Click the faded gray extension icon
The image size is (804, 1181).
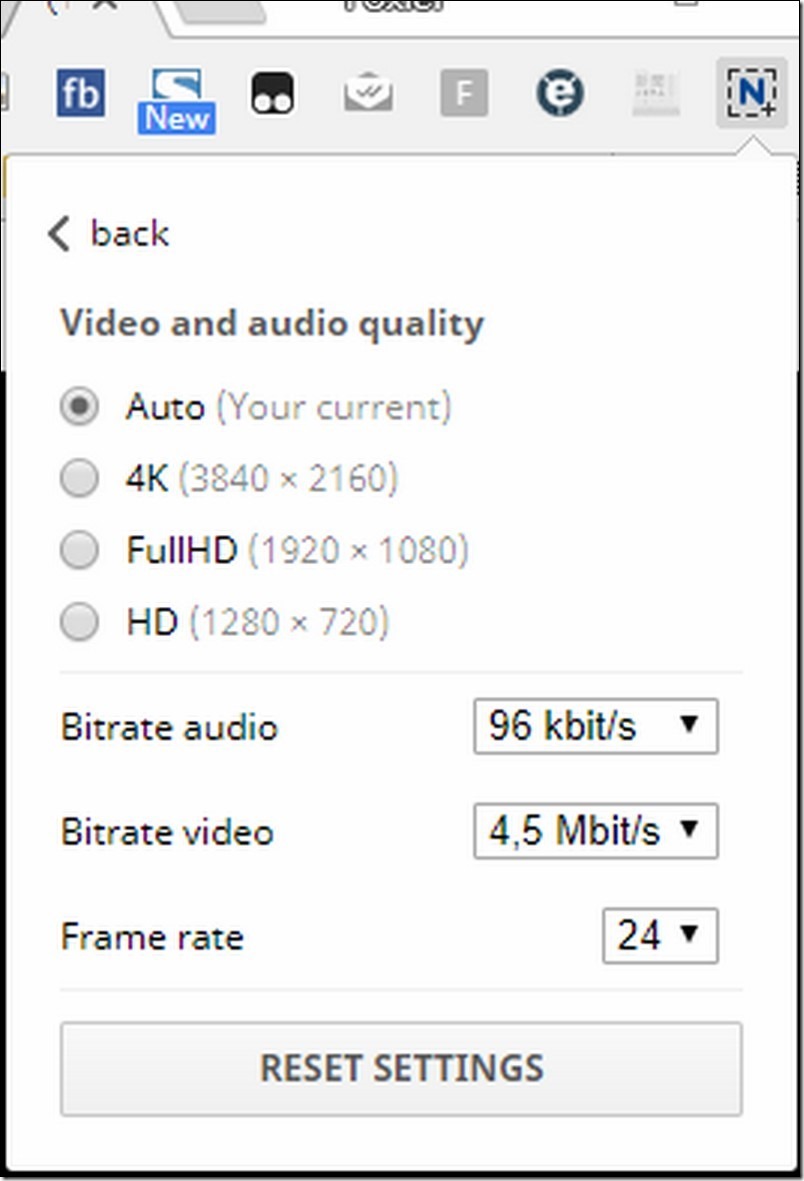click(656, 93)
